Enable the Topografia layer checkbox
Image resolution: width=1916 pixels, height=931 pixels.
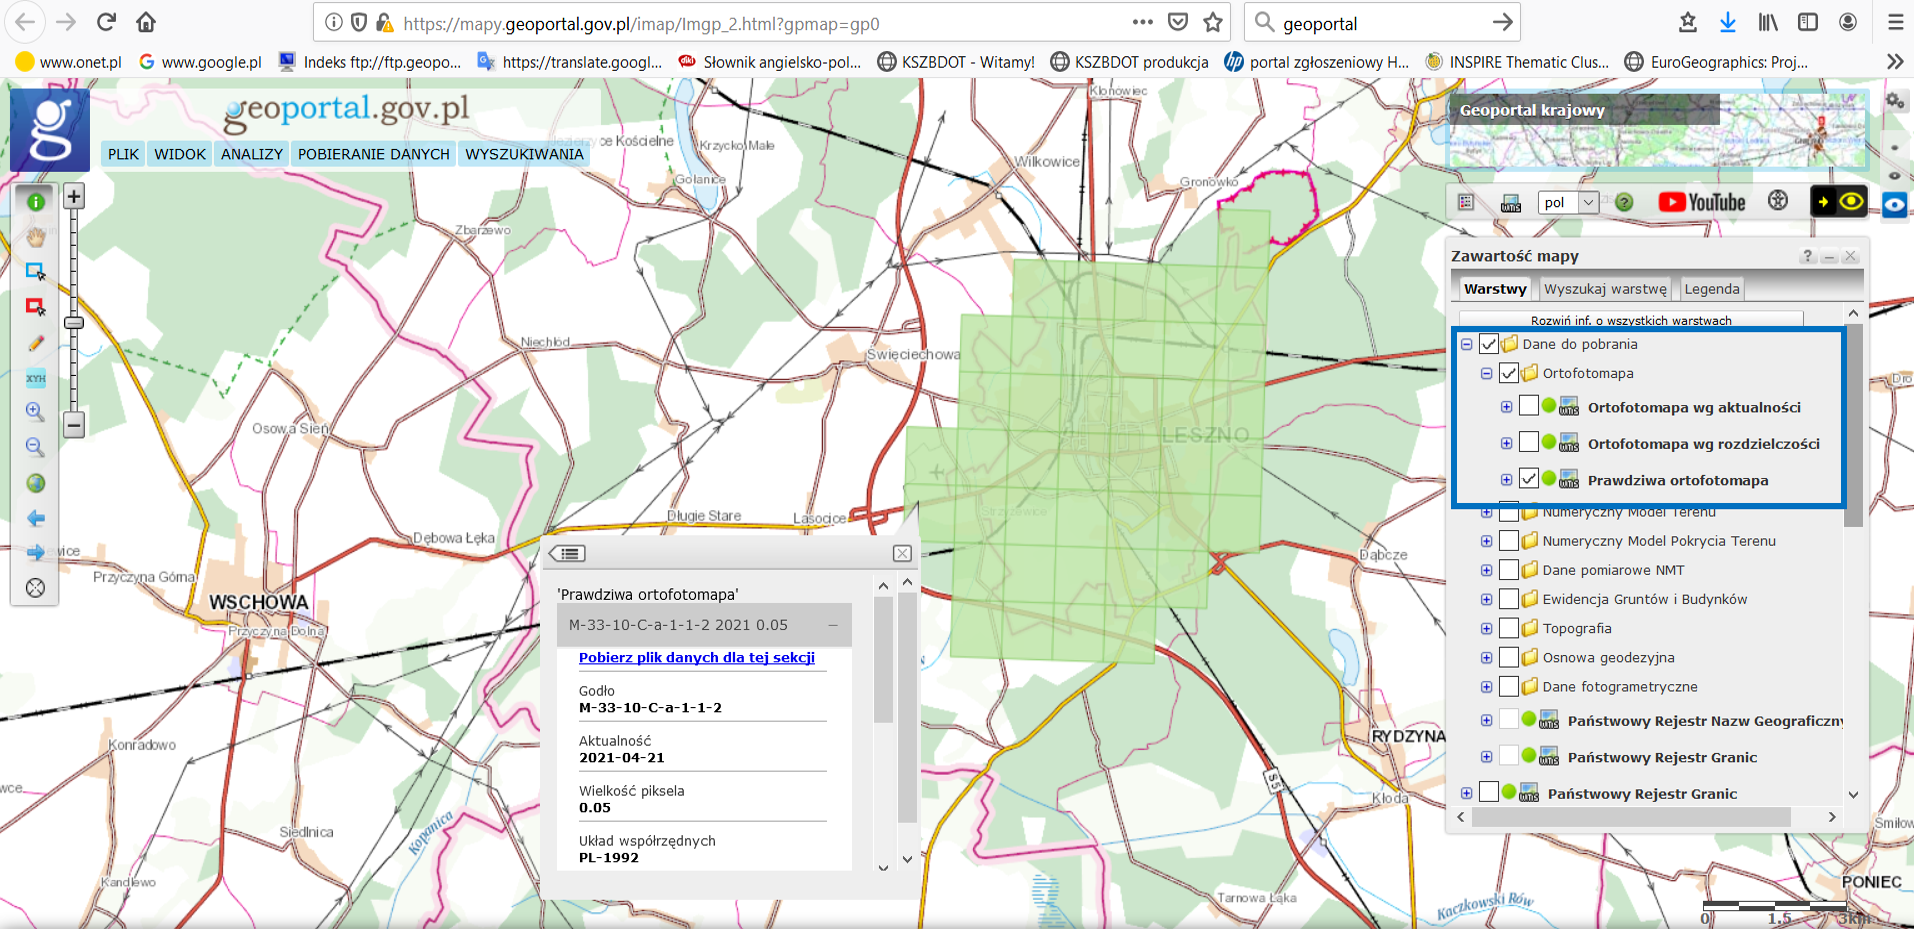[1509, 628]
